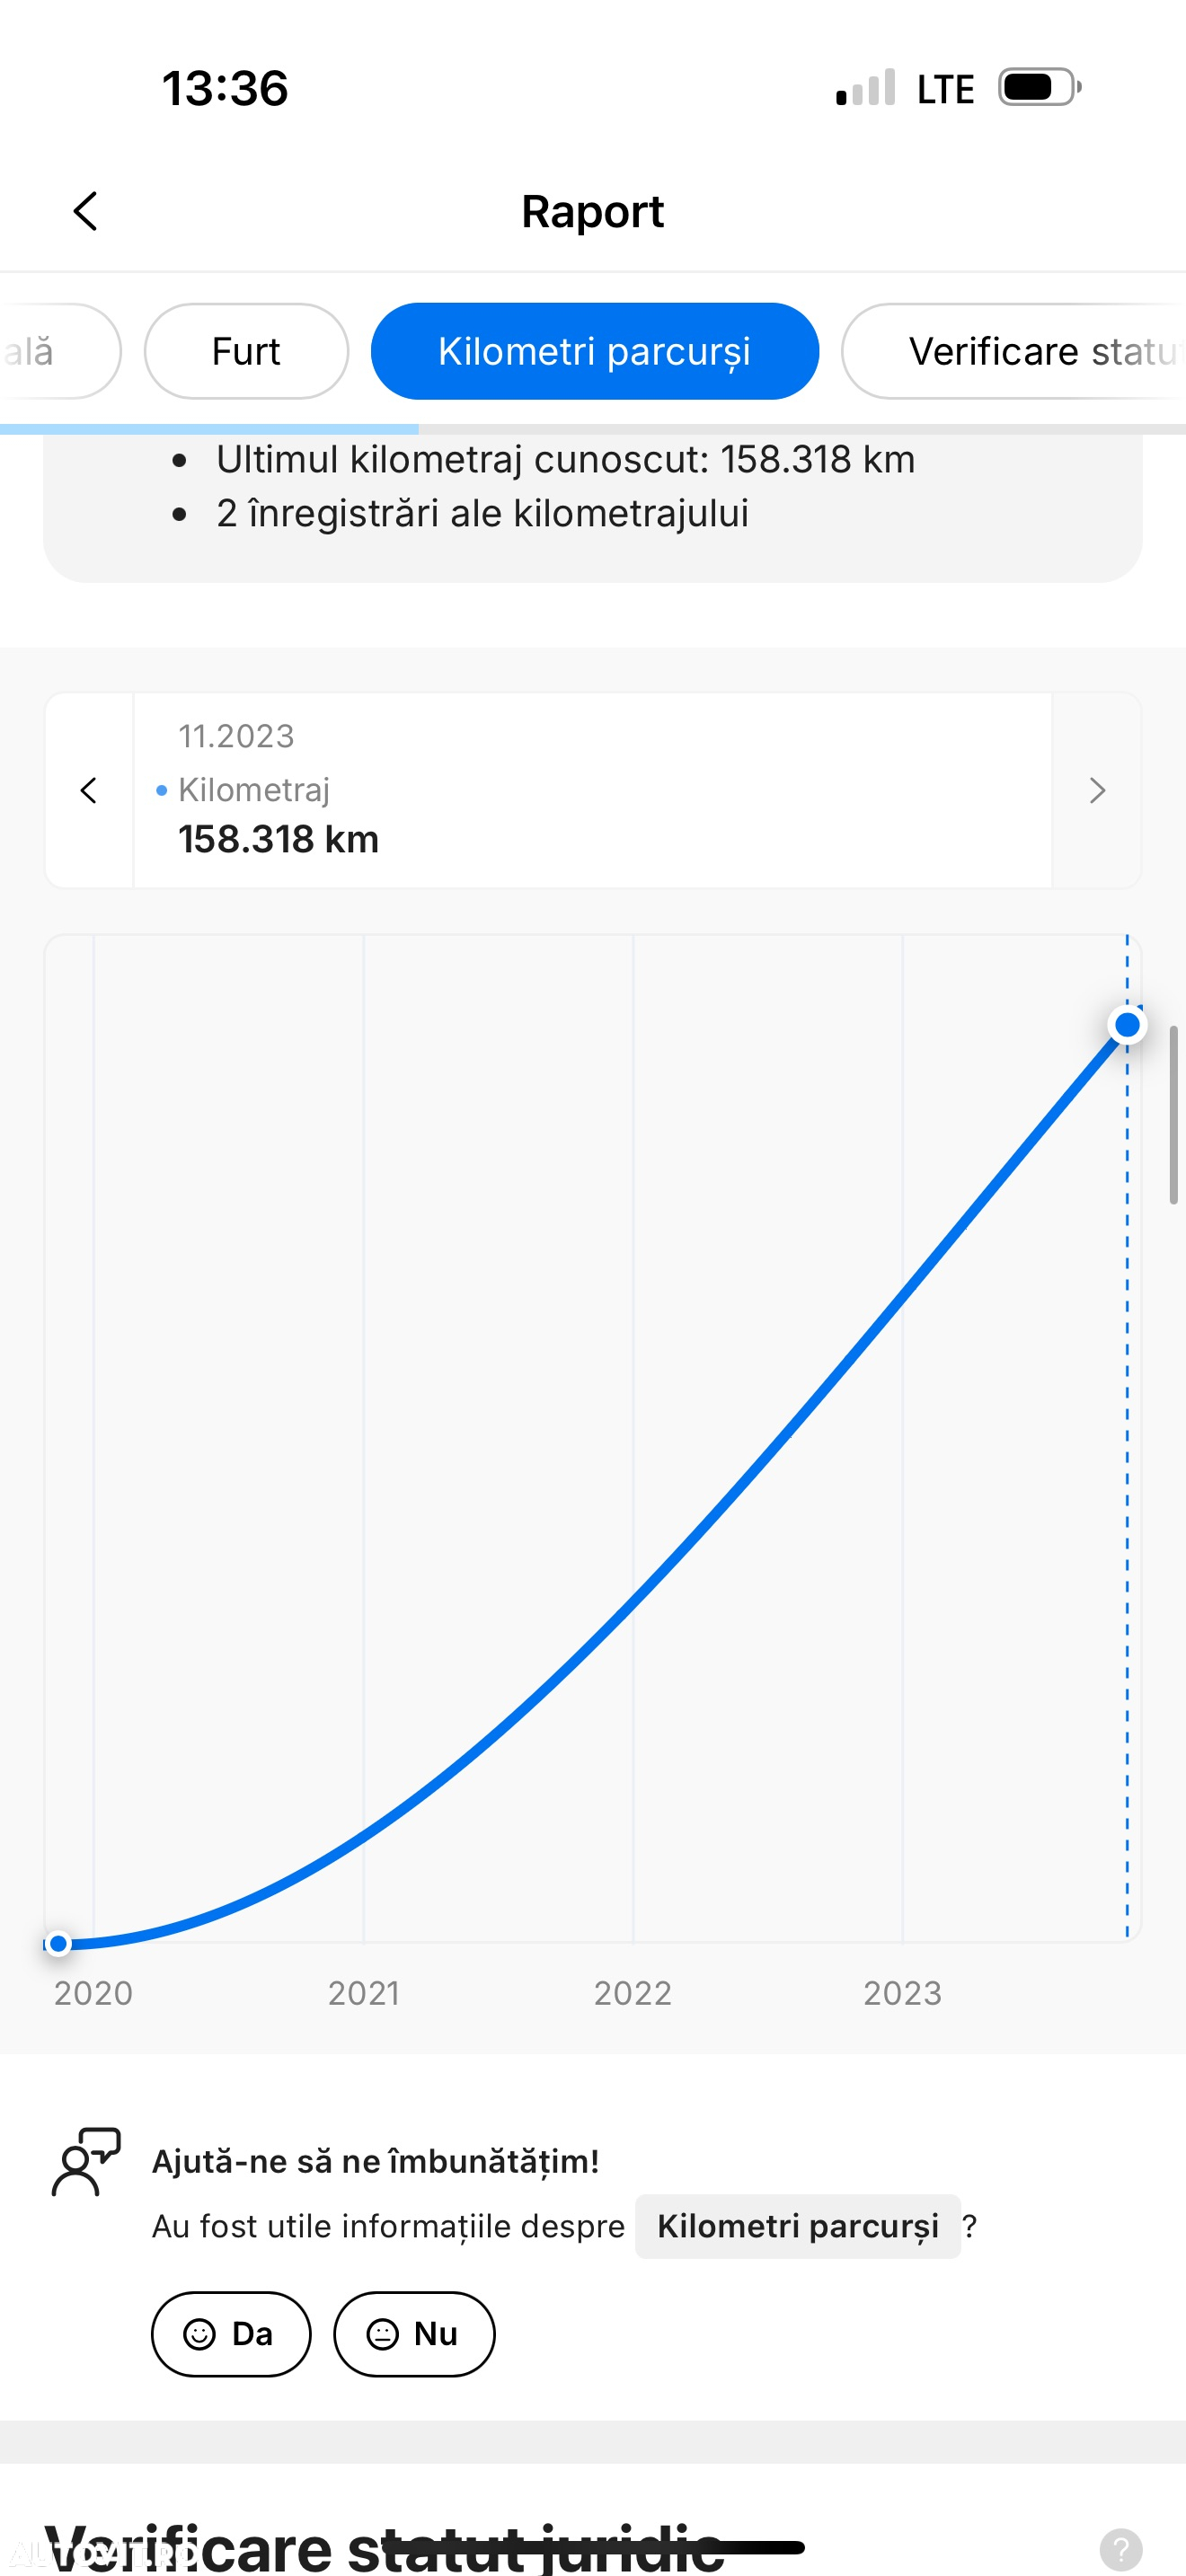Tap the page scrollbar on the right
Image resolution: width=1186 pixels, height=2576 pixels.
point(1173,1114)
